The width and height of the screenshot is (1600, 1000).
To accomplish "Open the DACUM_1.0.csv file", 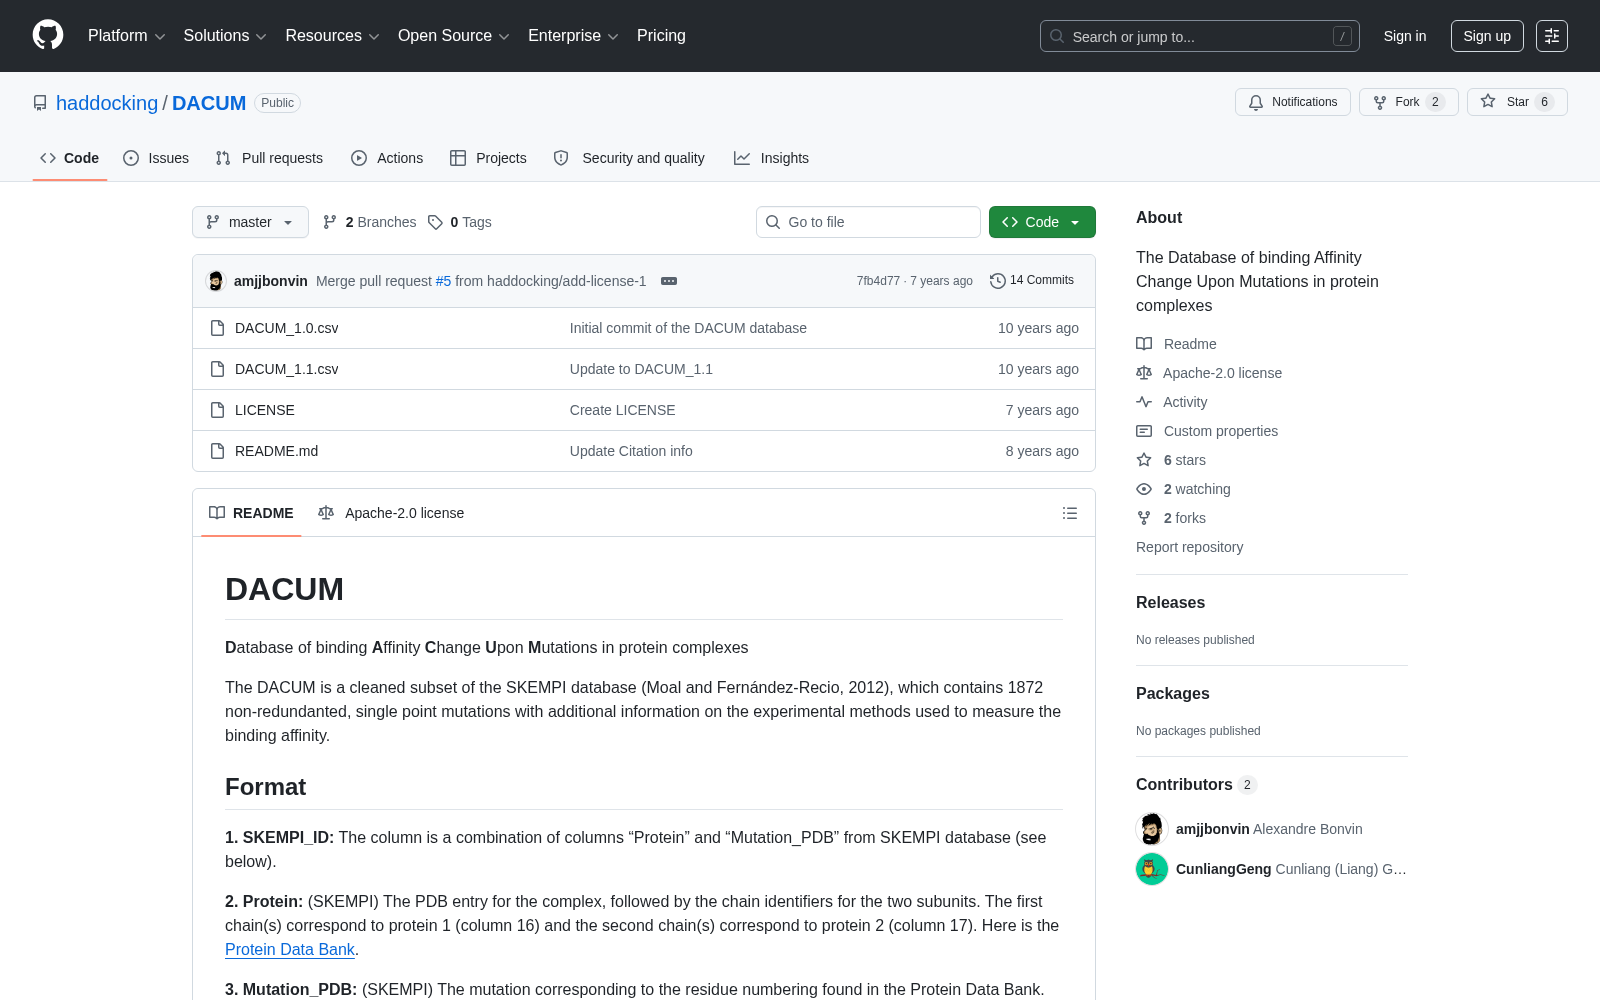I will (287, 328).
